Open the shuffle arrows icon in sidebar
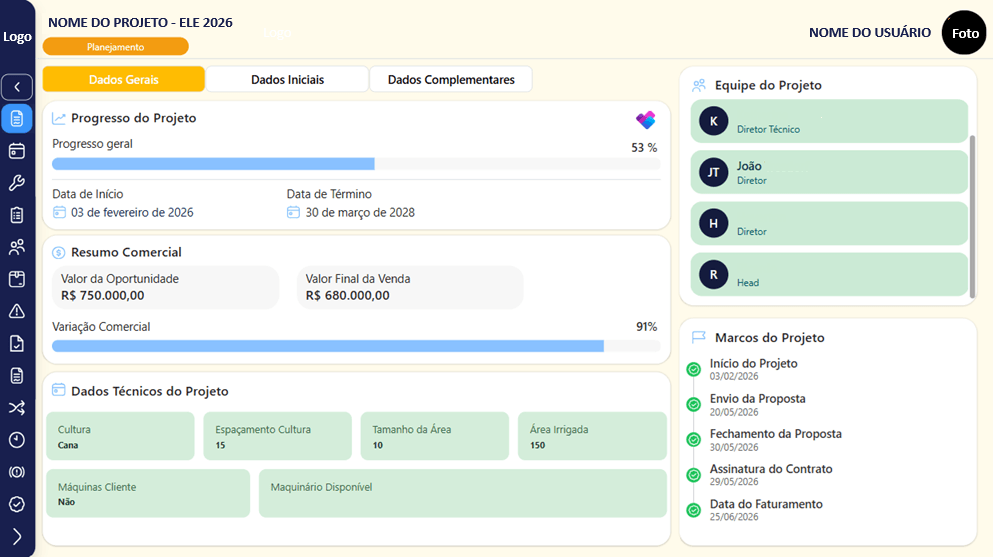The image size is (993, 557). click(x=17, y=408)
